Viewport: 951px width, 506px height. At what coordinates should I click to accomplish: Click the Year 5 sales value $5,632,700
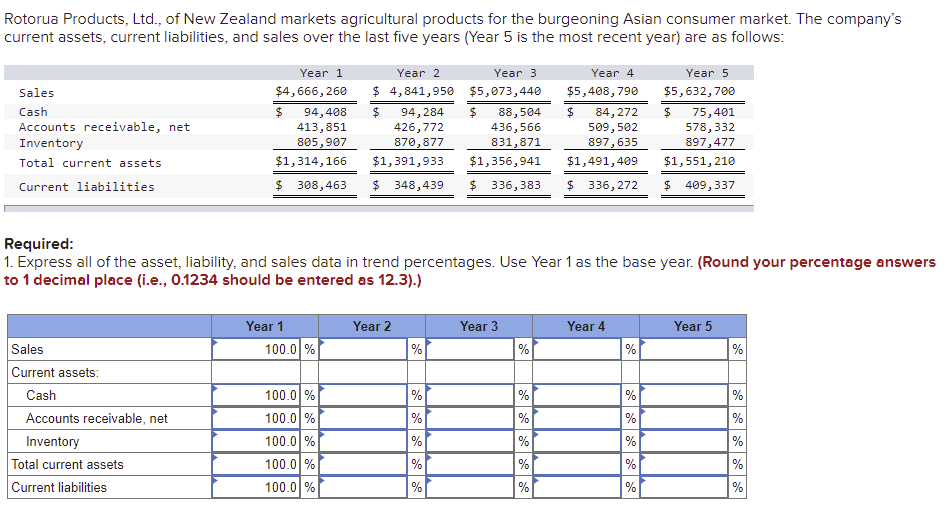tap(699, 91)
